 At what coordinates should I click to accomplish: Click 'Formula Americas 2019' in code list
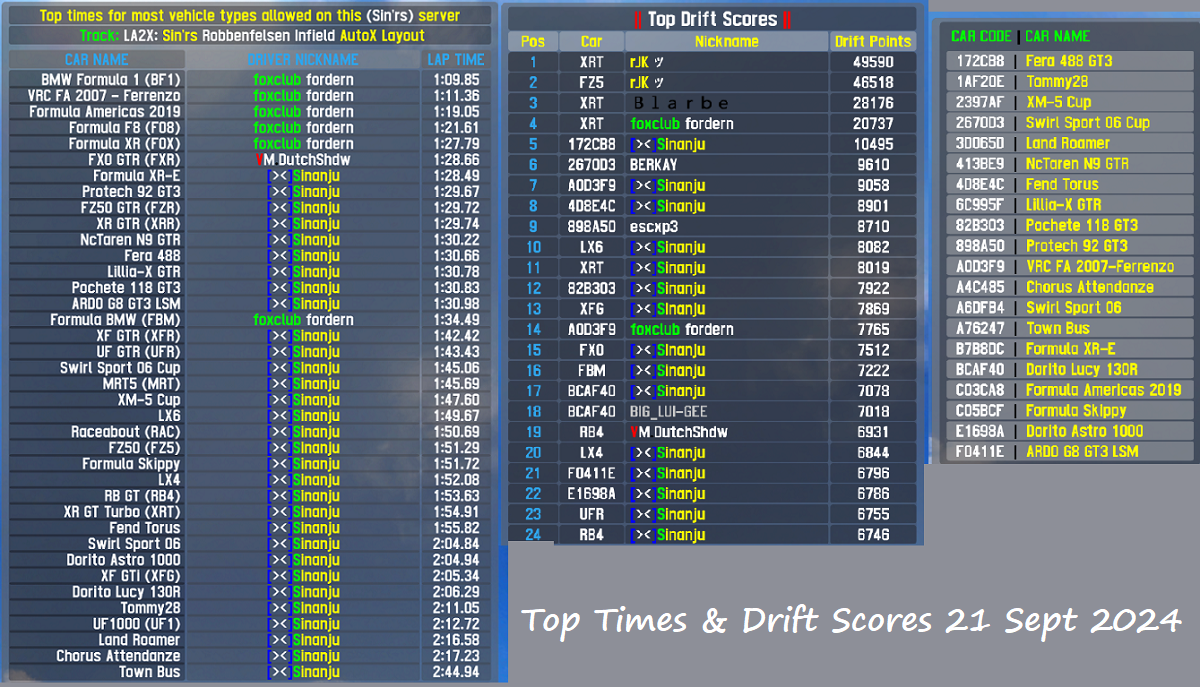[x=1103, y=390]
